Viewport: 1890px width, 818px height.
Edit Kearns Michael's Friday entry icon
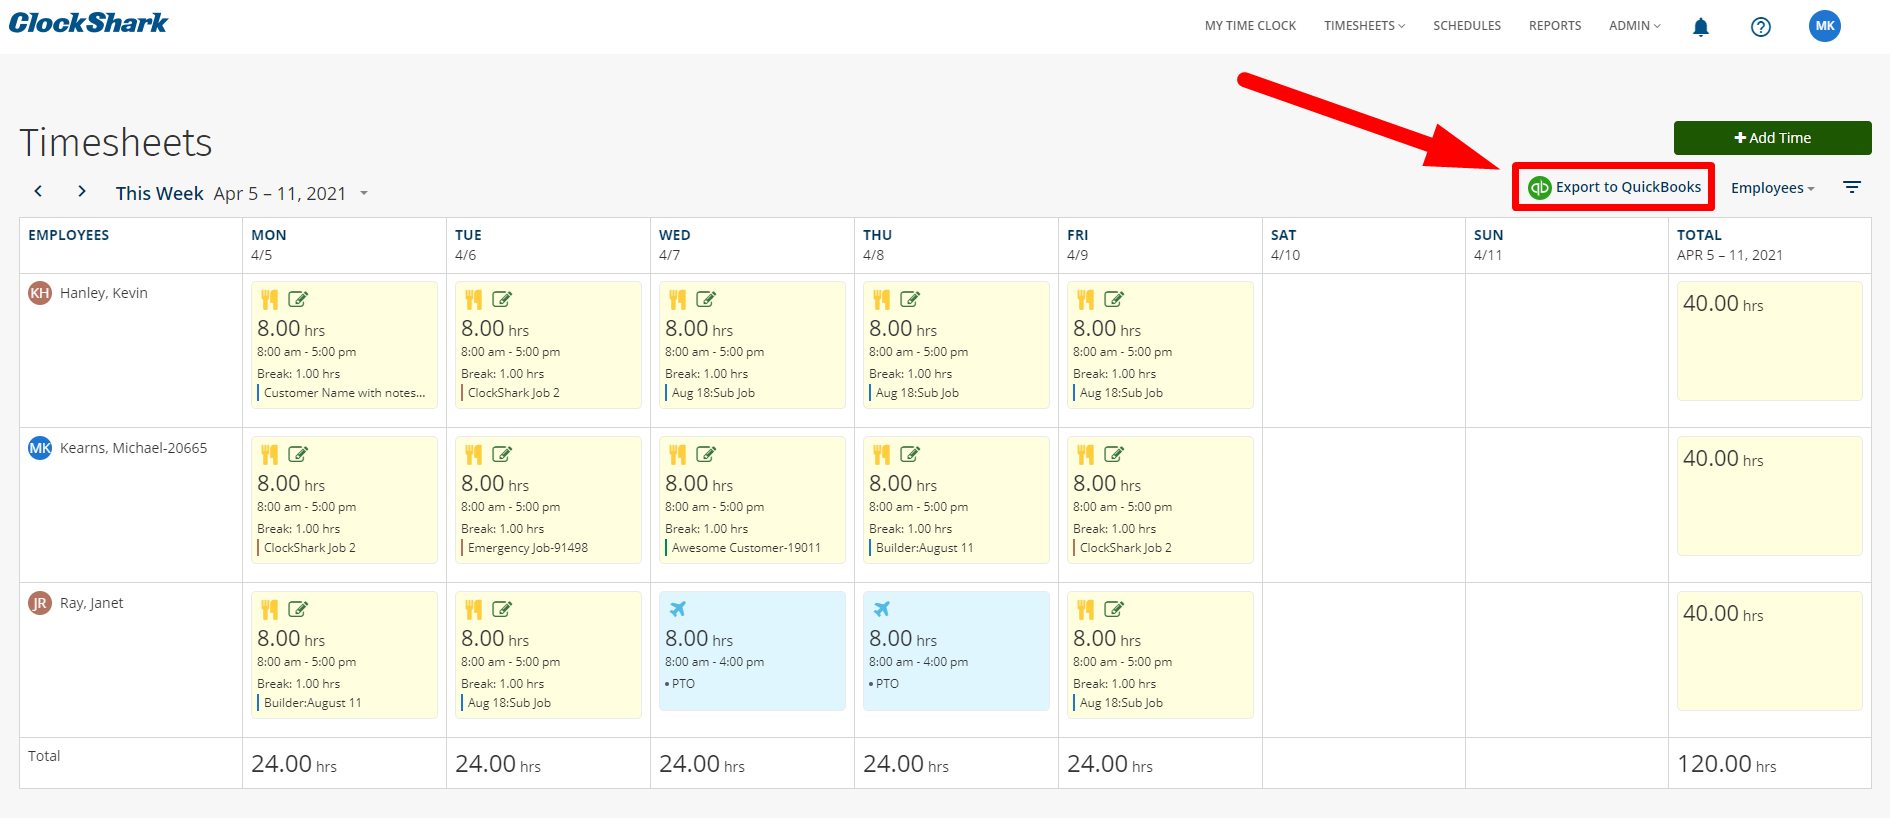pos(1114,454)
